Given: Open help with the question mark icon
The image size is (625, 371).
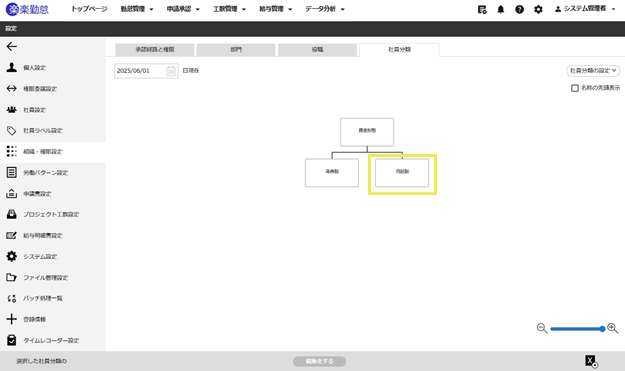Looking at the screenshot, I should click(519, 10).
